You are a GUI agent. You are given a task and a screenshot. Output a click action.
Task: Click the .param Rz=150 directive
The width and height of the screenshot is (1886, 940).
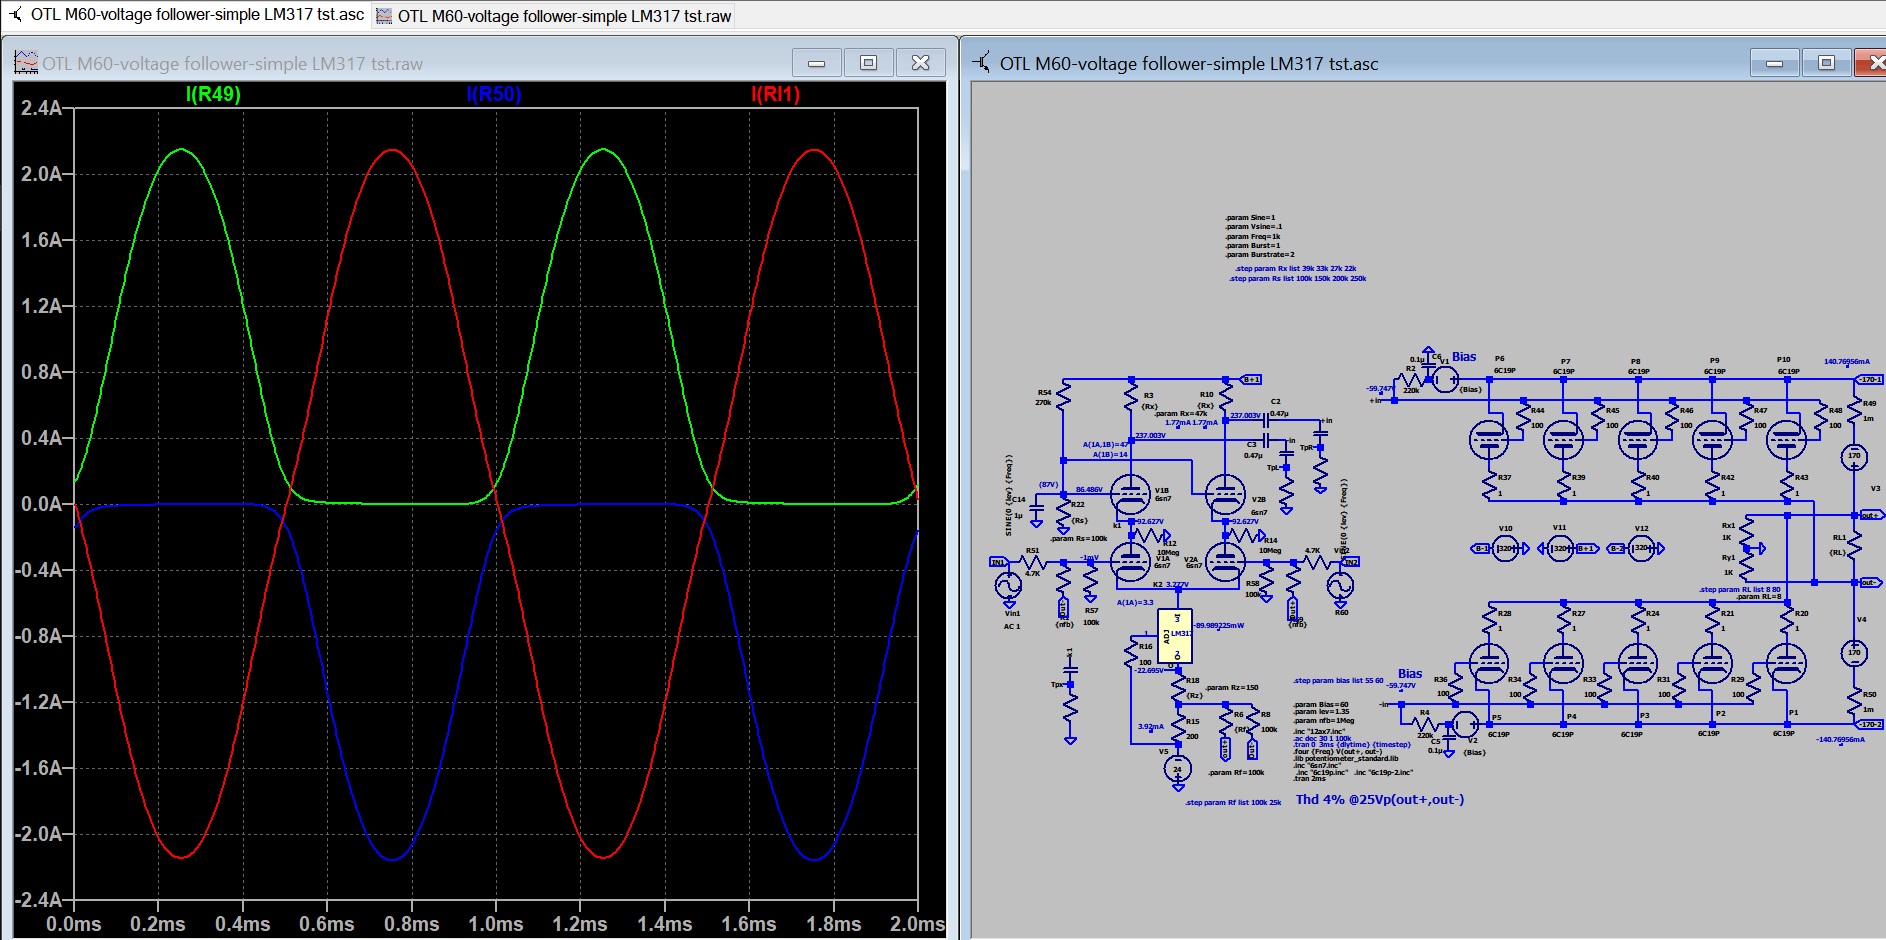pyautogui.click(x=1232, y=688)
